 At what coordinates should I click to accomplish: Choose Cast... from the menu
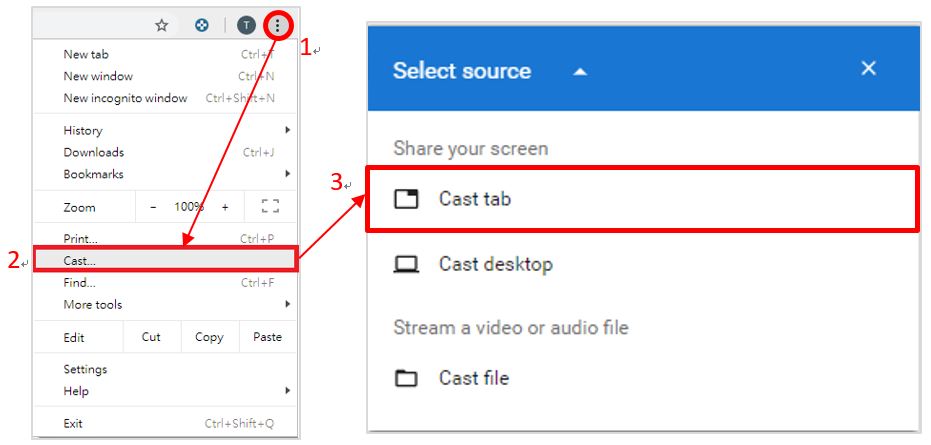click(x=164, y=260)
